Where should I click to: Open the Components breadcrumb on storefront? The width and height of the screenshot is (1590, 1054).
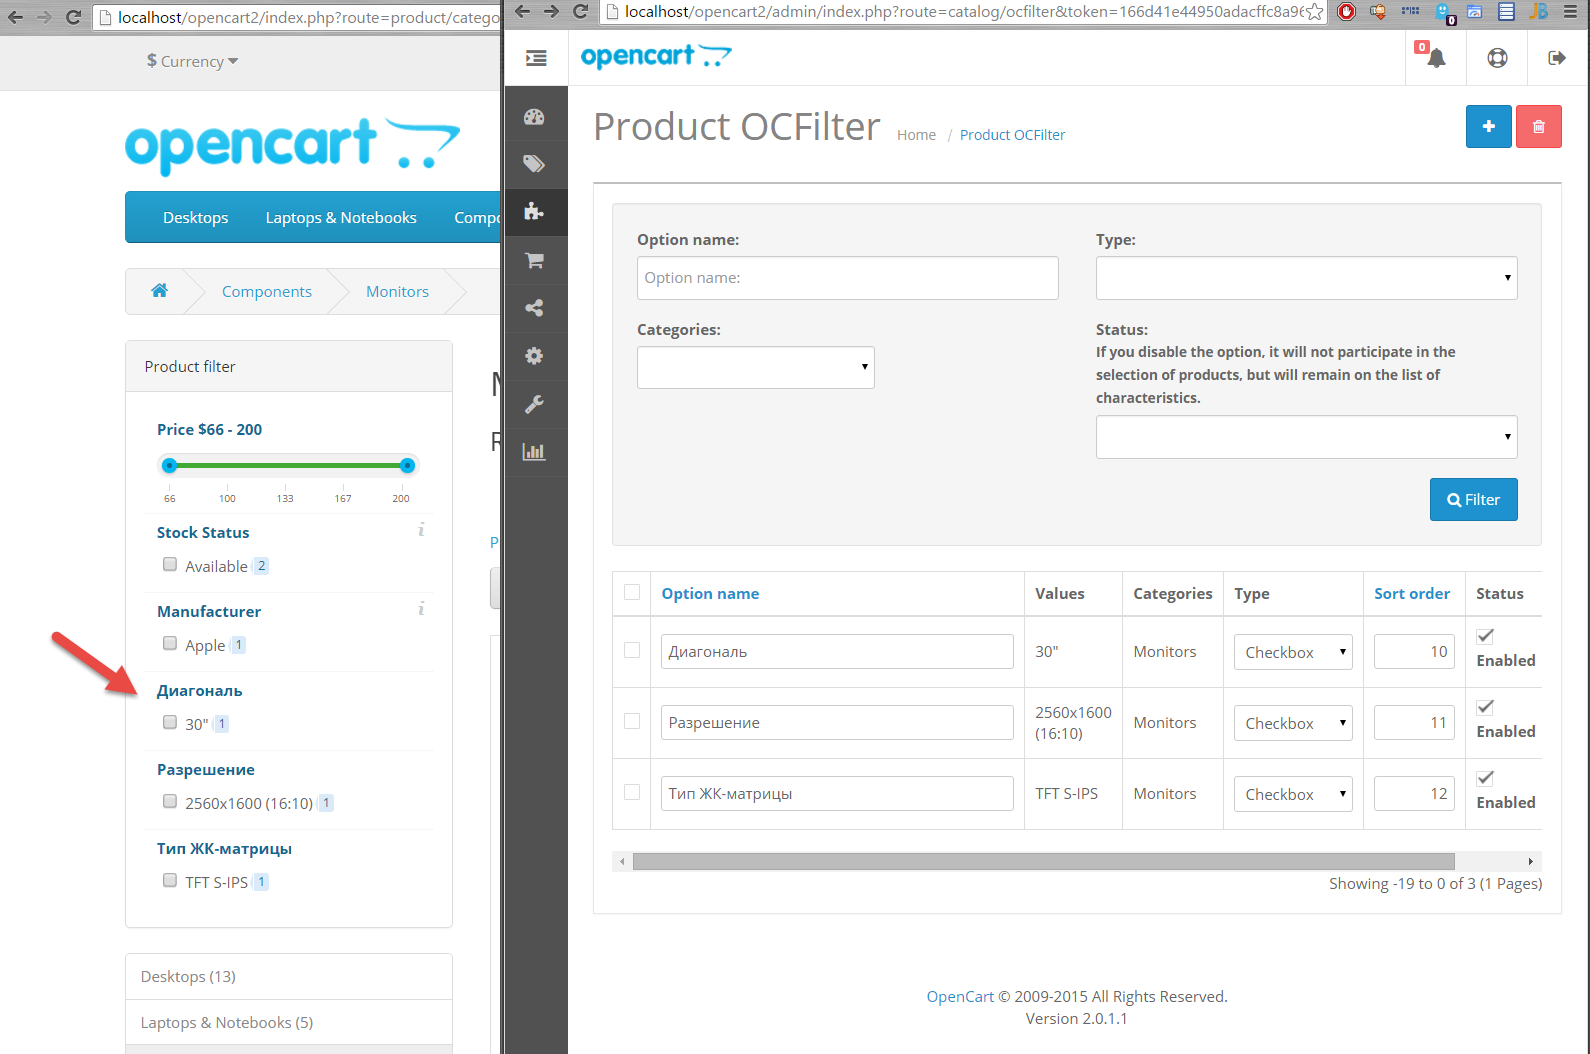(267, 291)
